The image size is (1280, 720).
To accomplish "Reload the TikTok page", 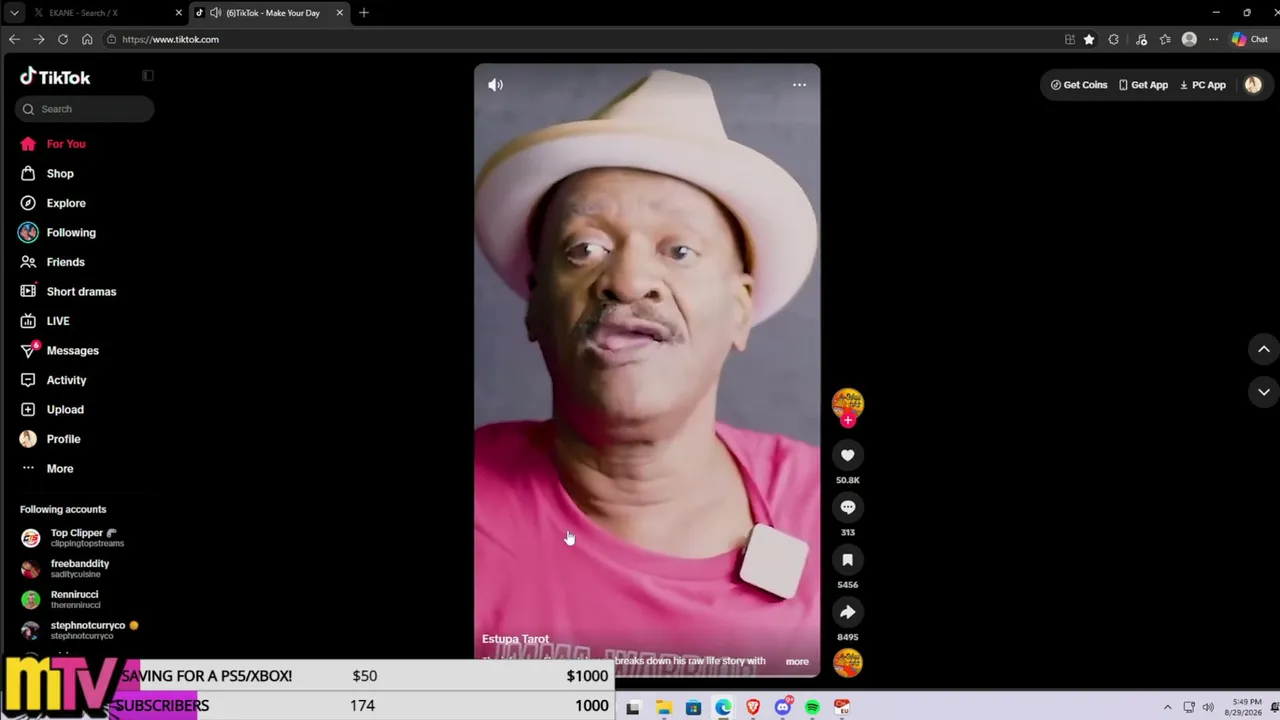I will point(63,39).
